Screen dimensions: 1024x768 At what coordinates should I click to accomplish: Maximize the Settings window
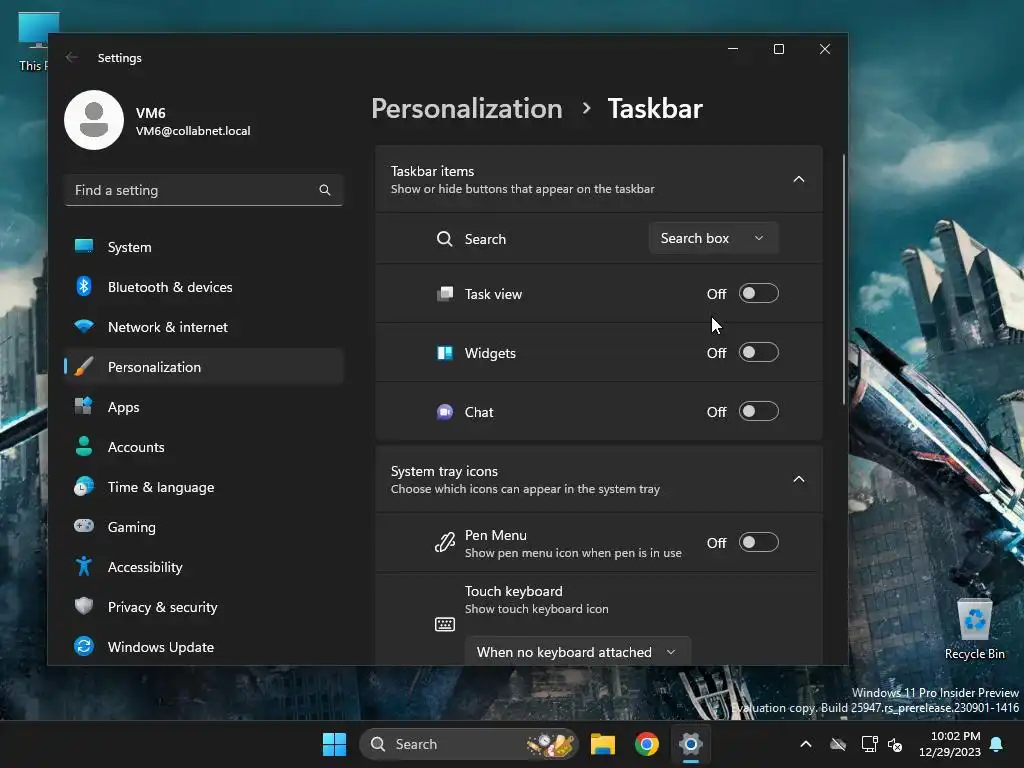[x=778, y=49]
